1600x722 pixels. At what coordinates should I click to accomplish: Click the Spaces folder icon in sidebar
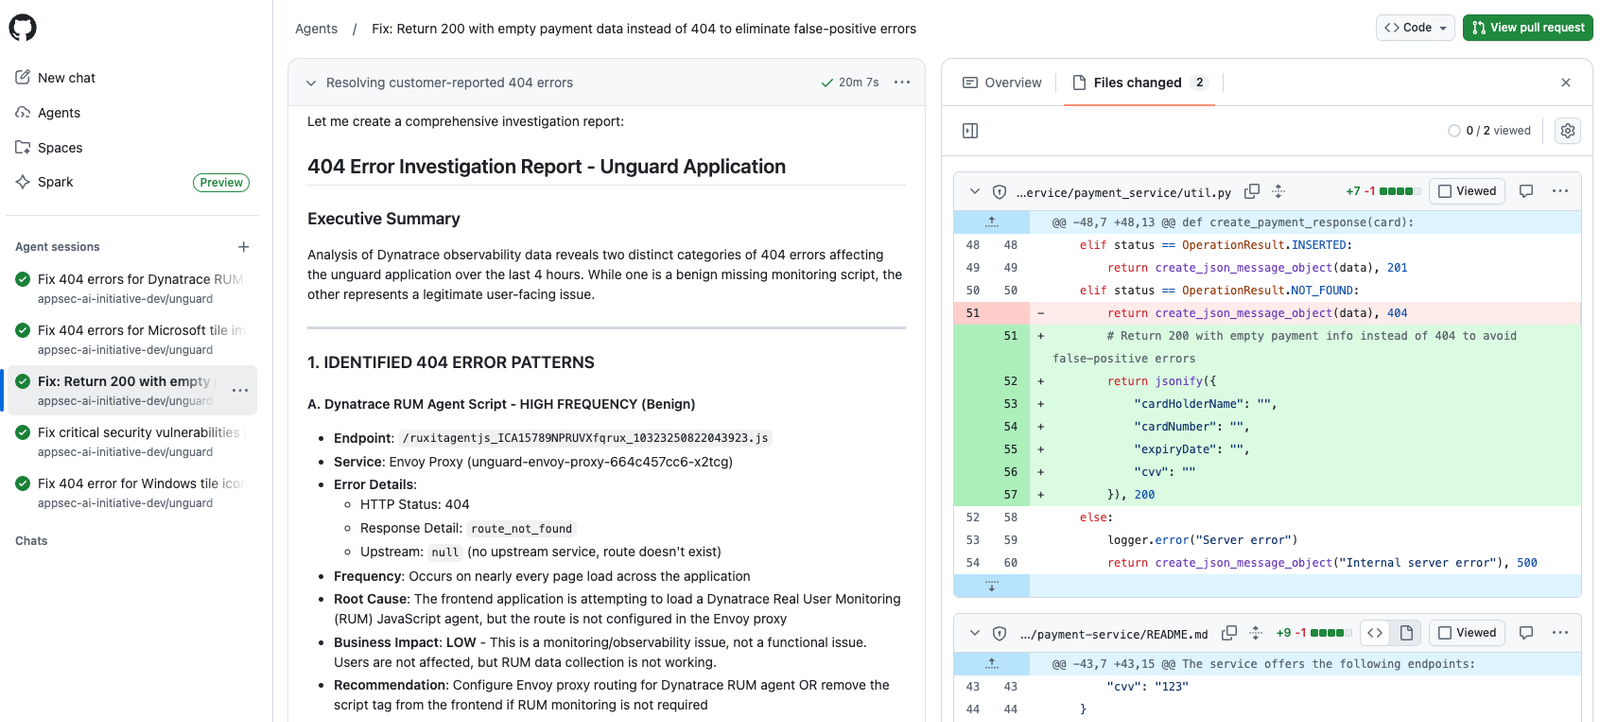click(x=23, y=147)
